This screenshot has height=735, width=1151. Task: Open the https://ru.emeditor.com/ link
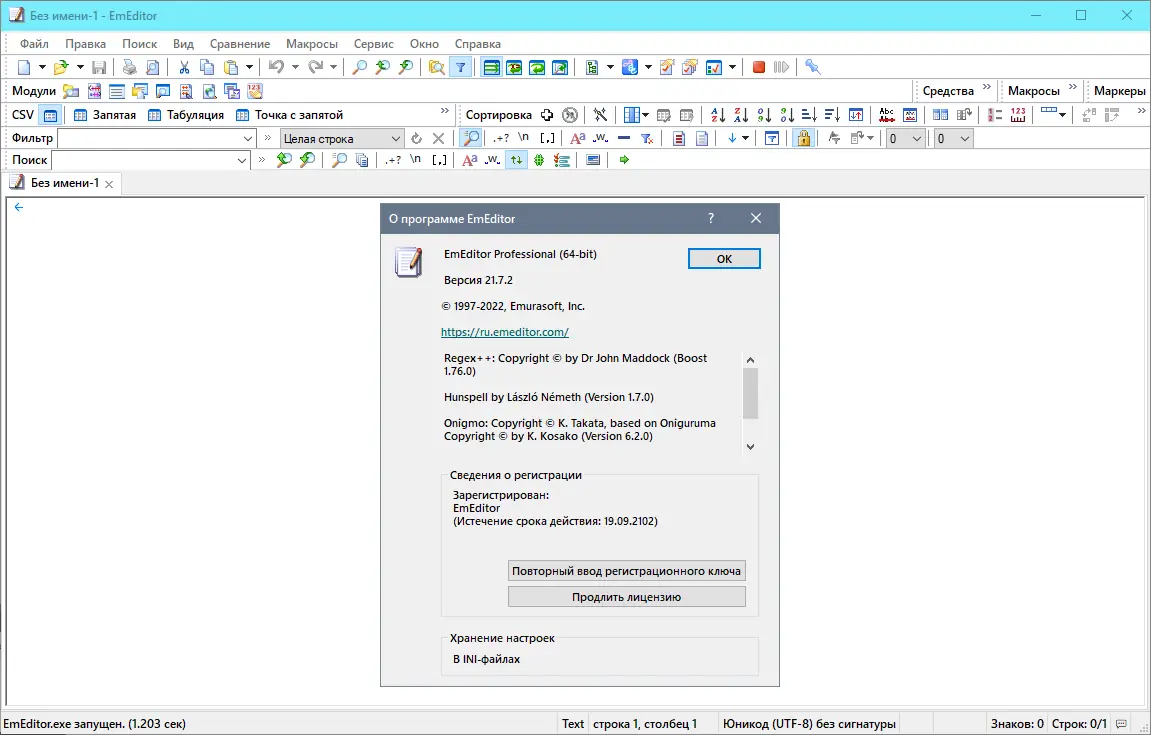coord(505,332)
